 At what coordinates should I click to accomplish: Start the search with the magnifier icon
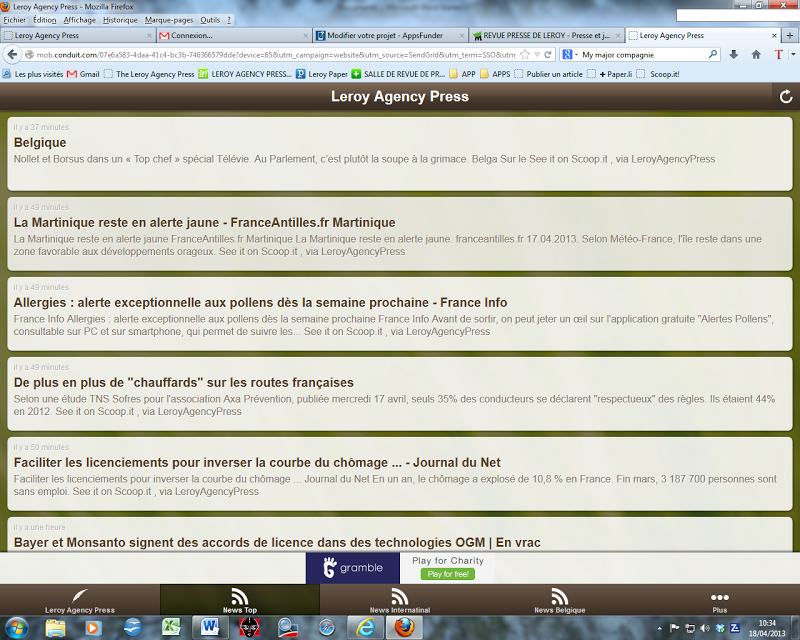(x=713, y=54)
